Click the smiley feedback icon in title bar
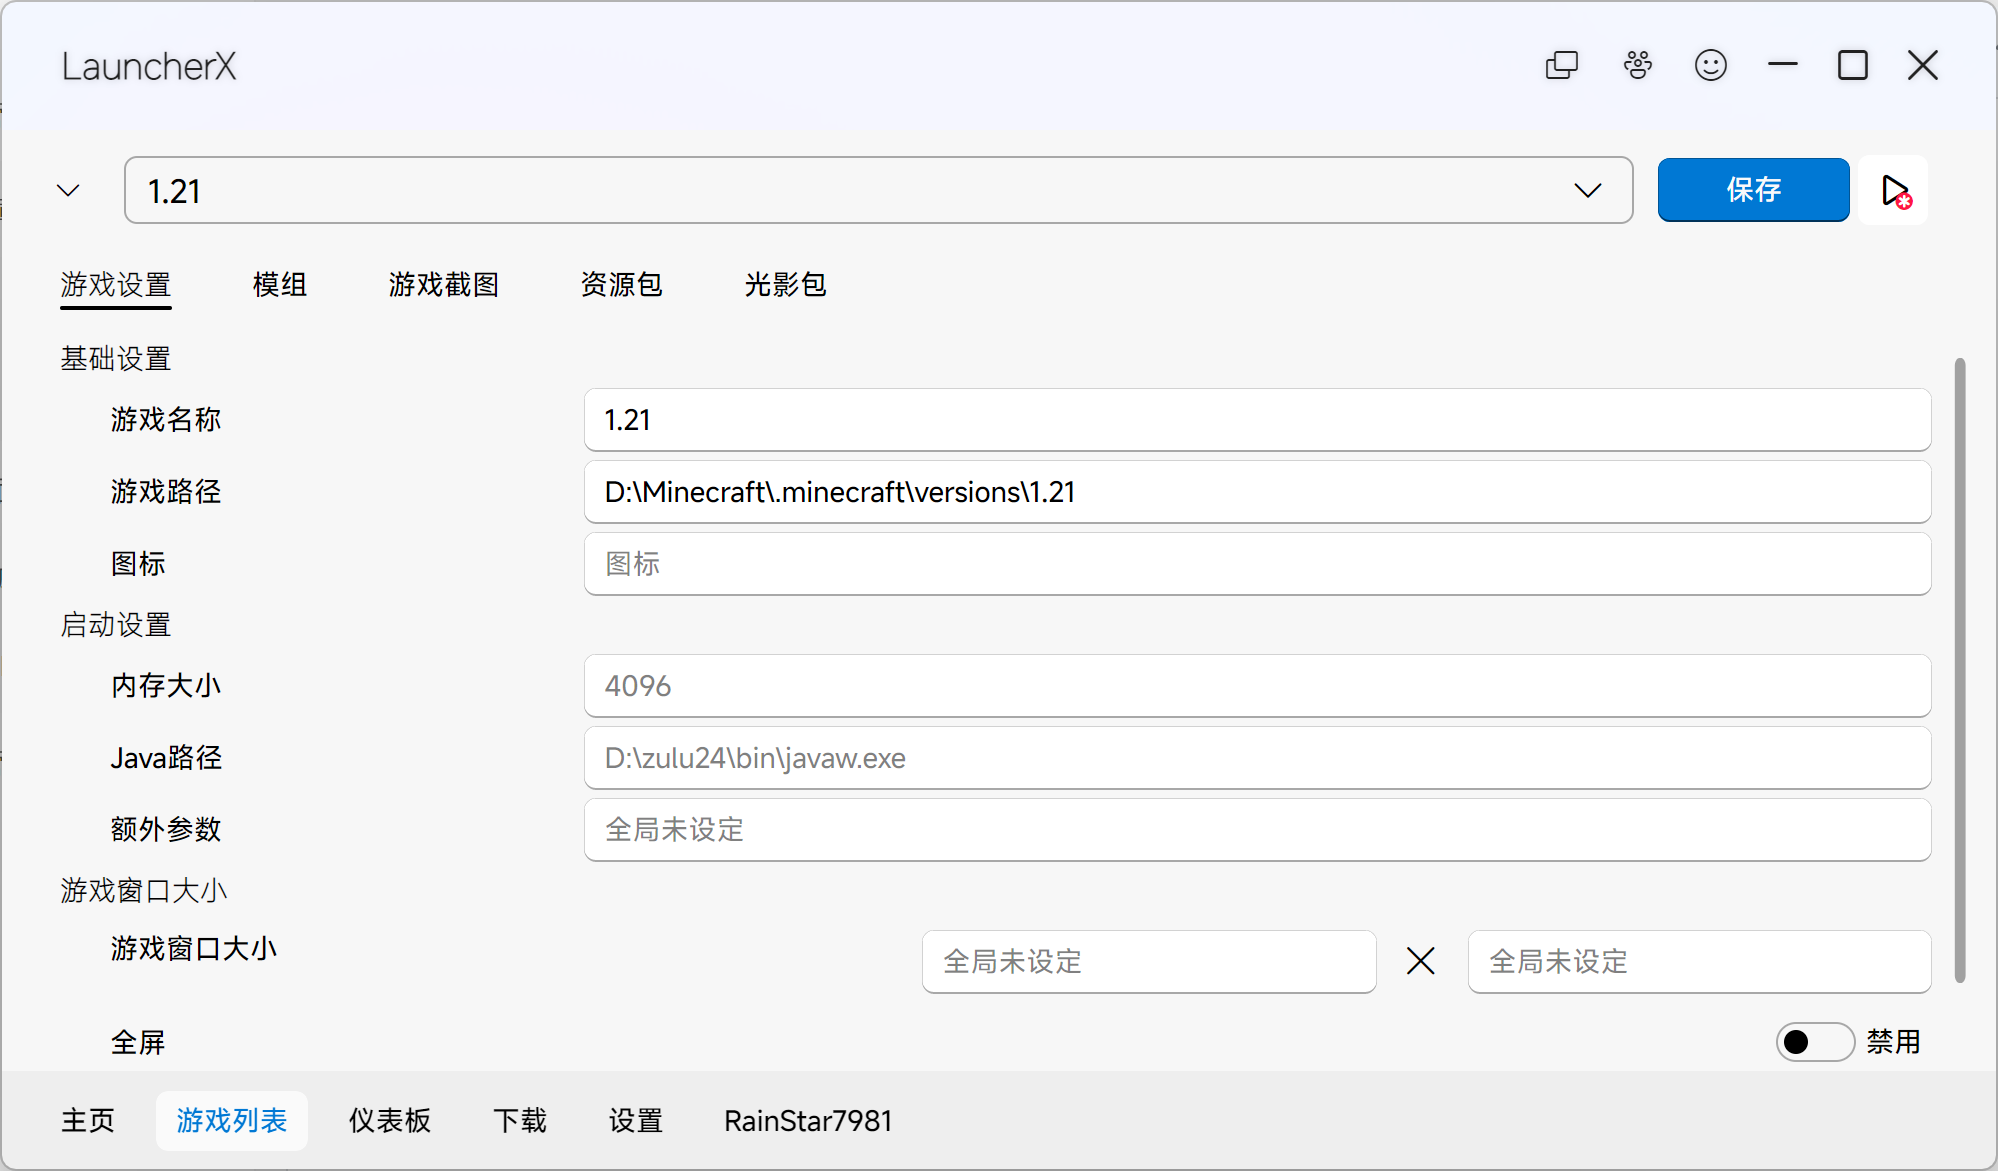This screenshot has width=1998, height=1171. (x=1711, y=65)
